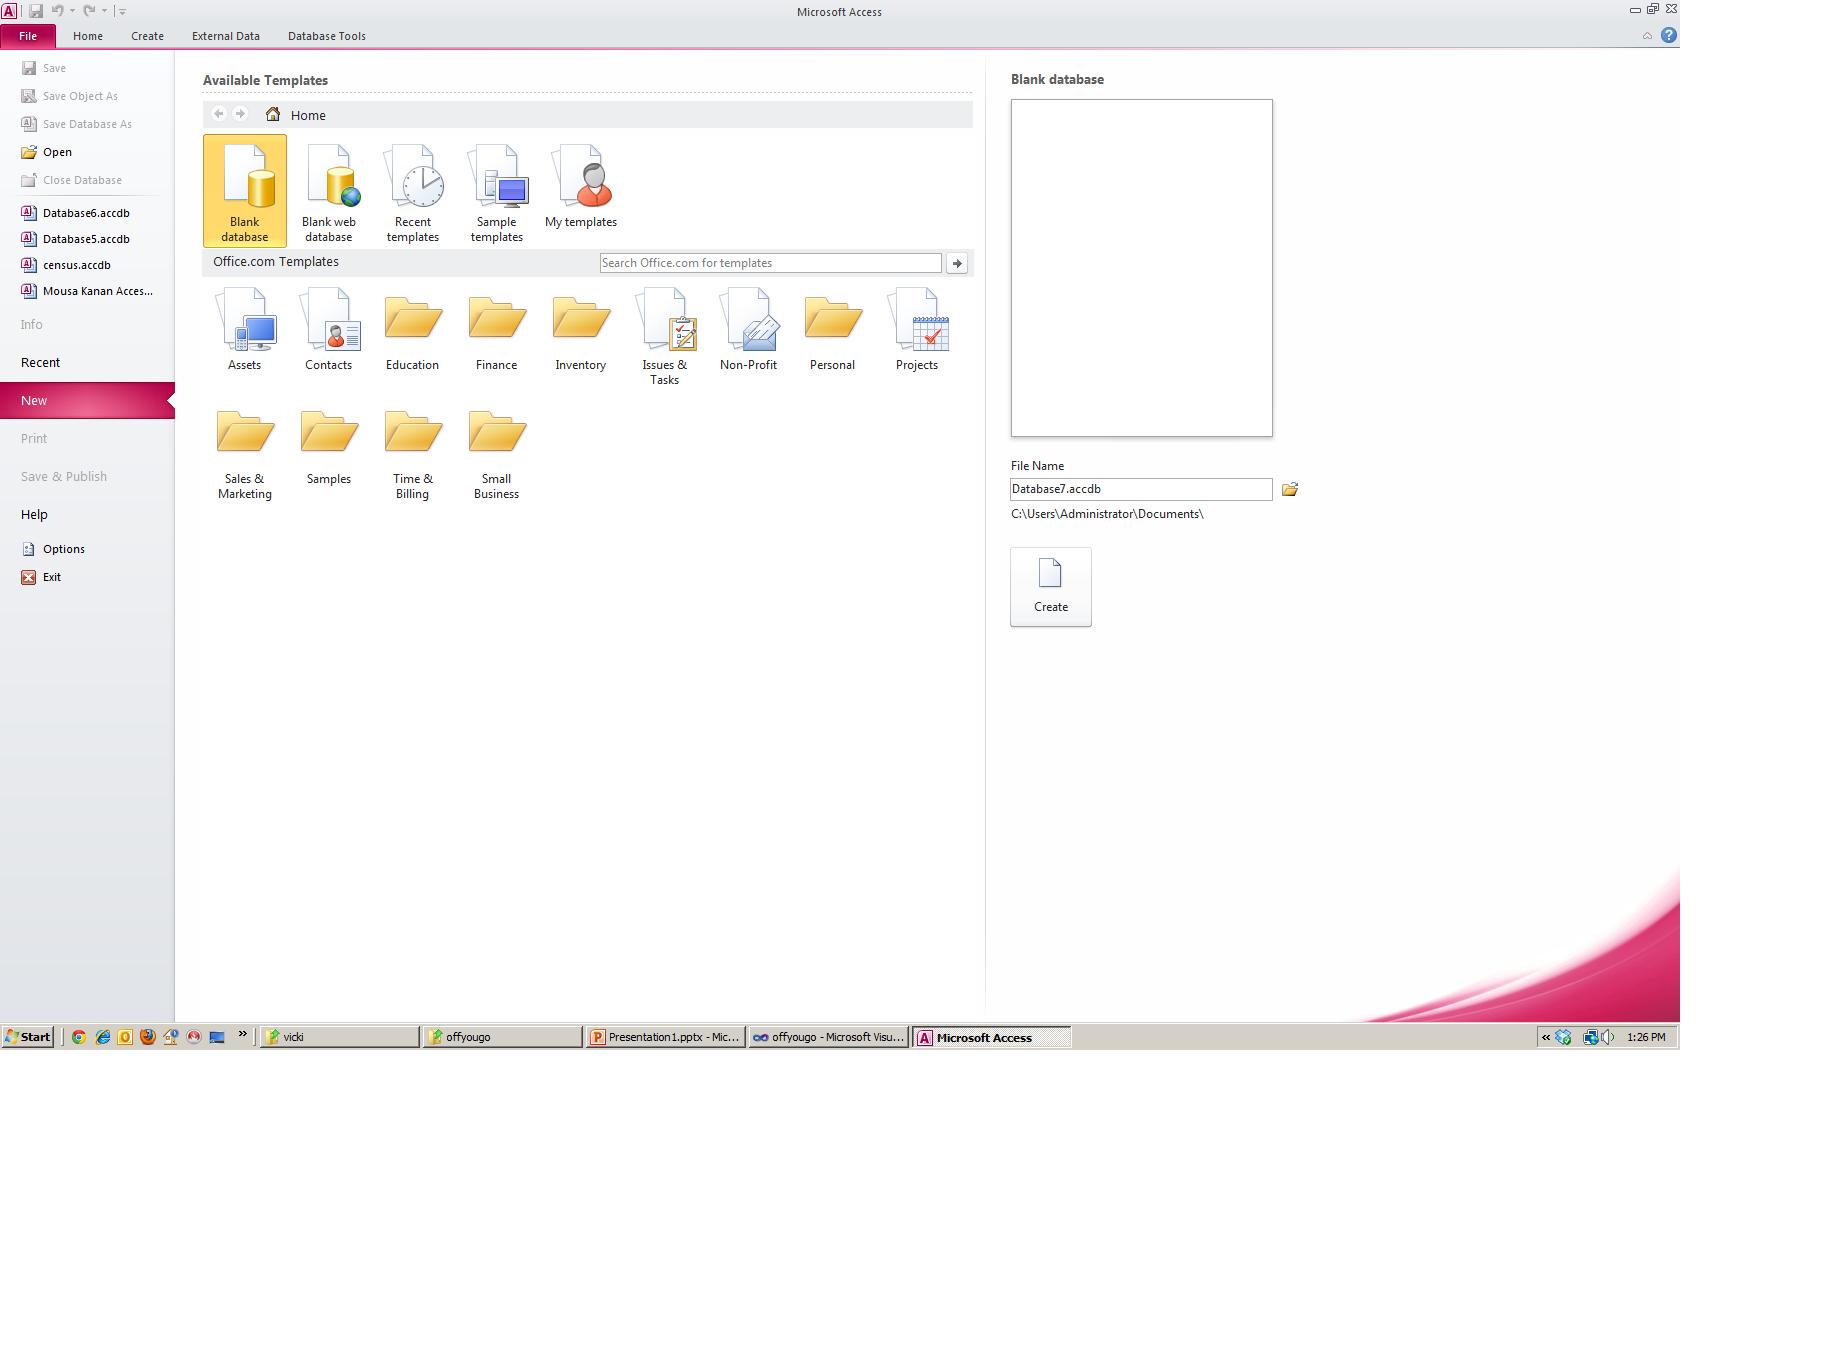Open the Customize Quick Access Toolbar dropdown
The height and width of the screenshot is (1368, 1824).
point(122,11)
